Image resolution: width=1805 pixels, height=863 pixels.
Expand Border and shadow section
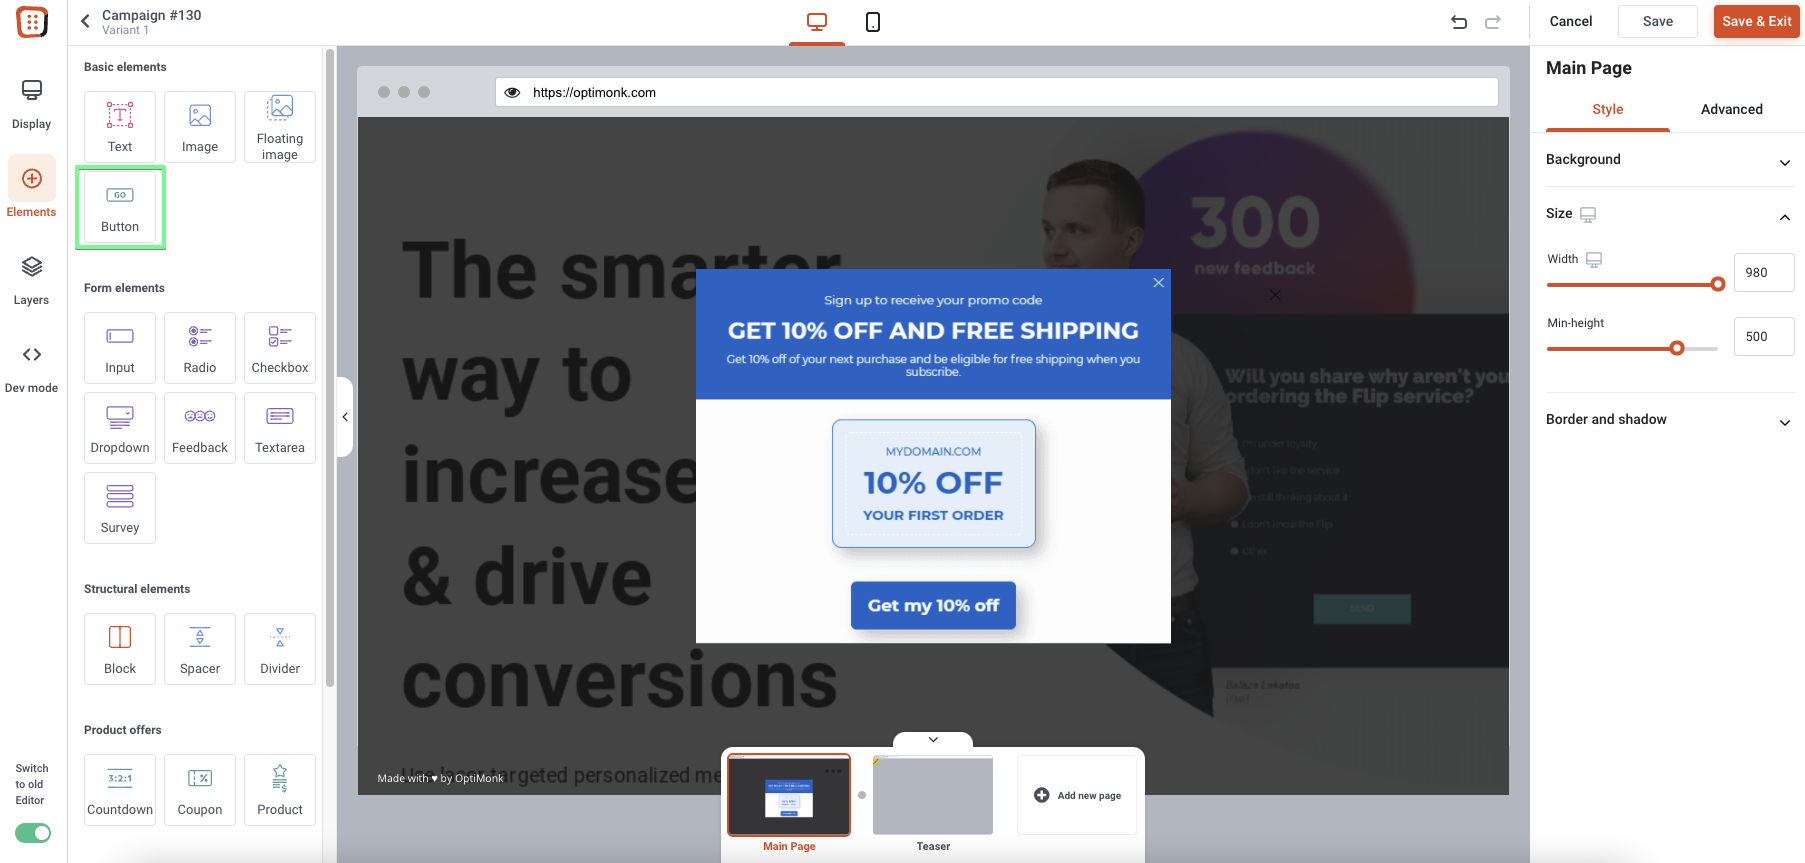coord(1670,420)
